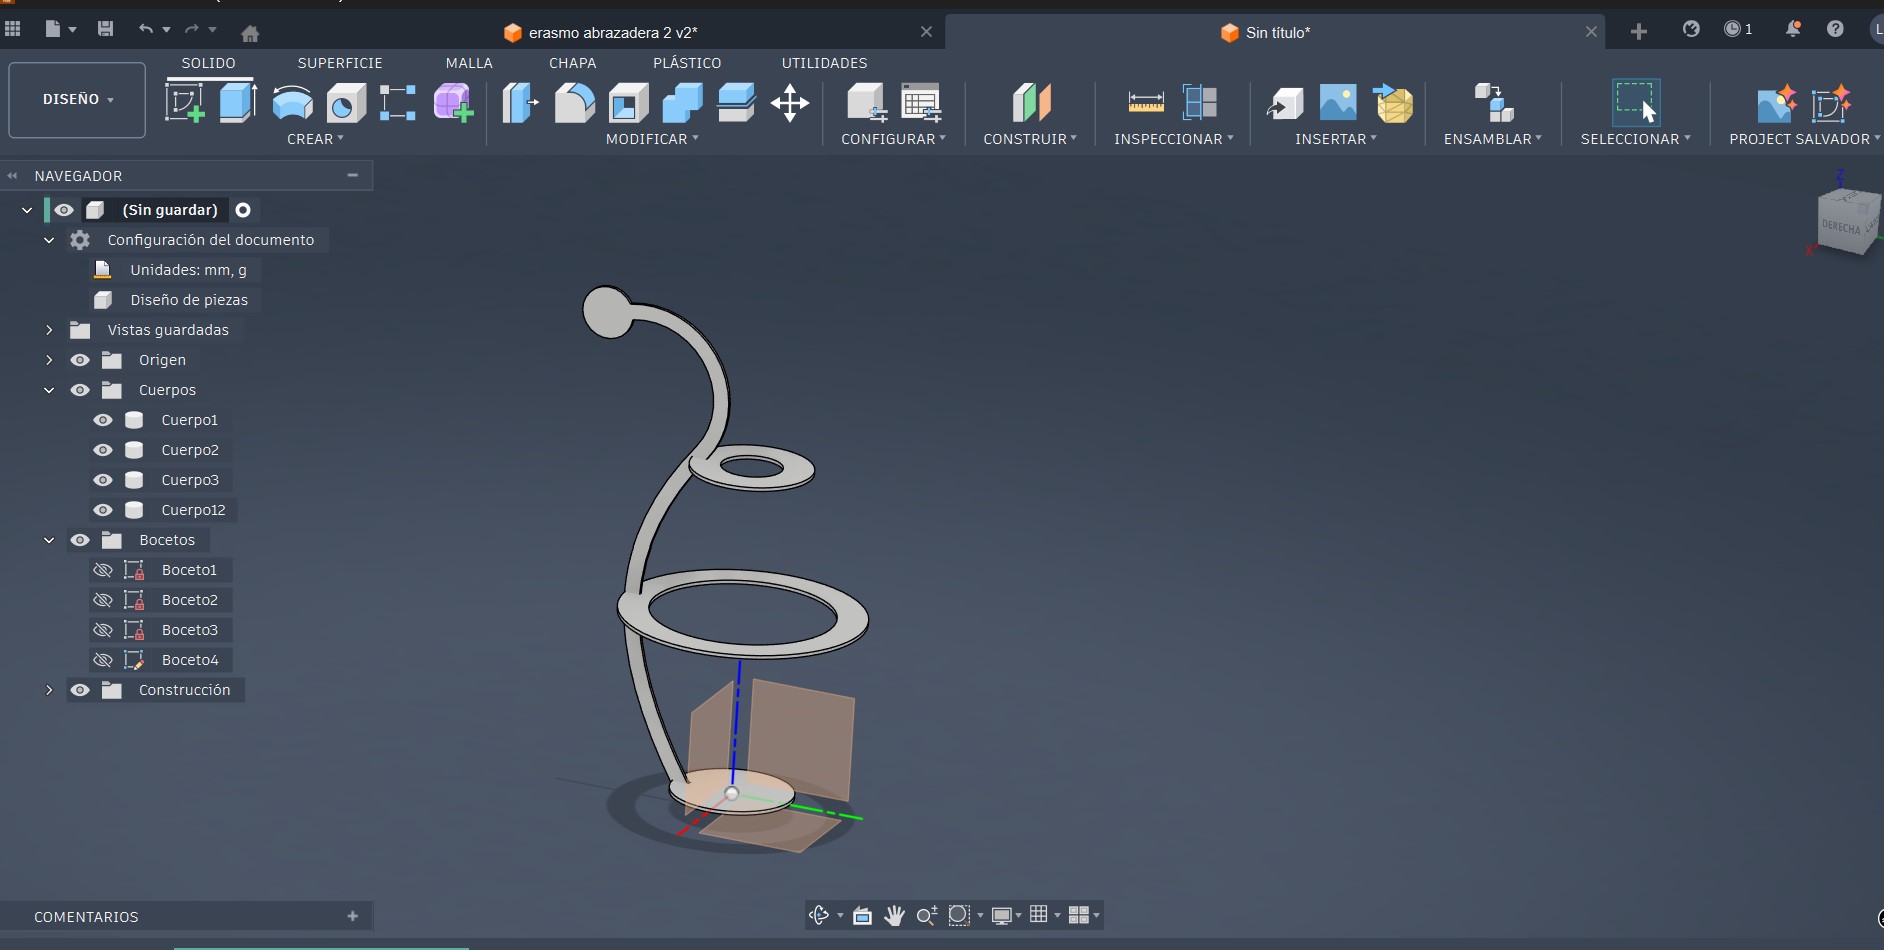Toggle visibility of Cuerpo3

click(x=103, y=480)
